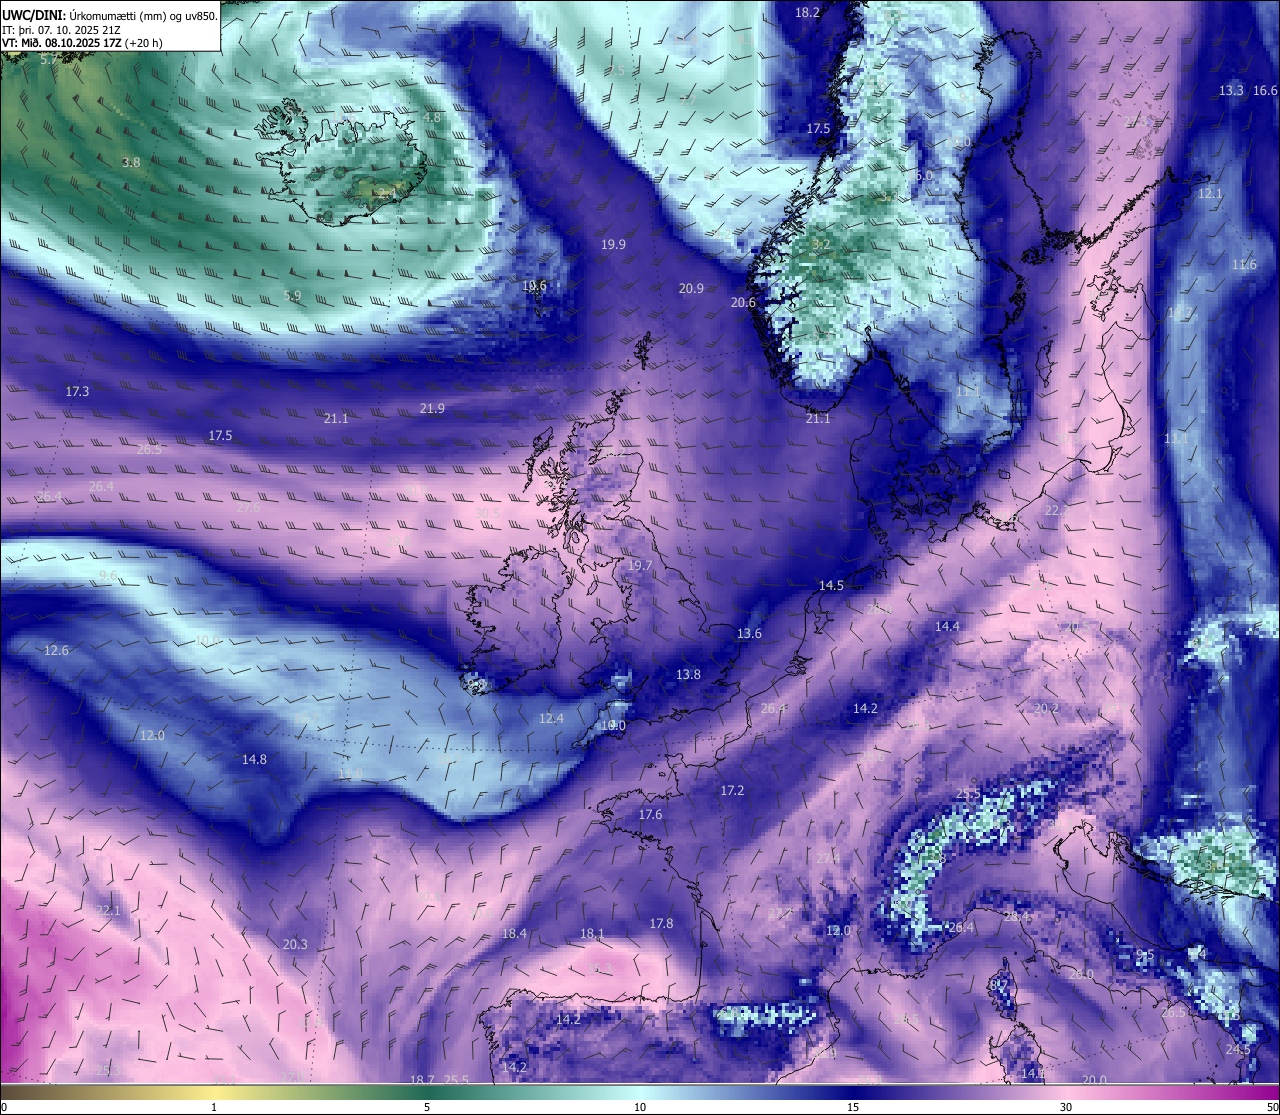Click the map value 18.2
Image resolution: width=1280 pixels, height=1115 pixels.
pos(807,13)
